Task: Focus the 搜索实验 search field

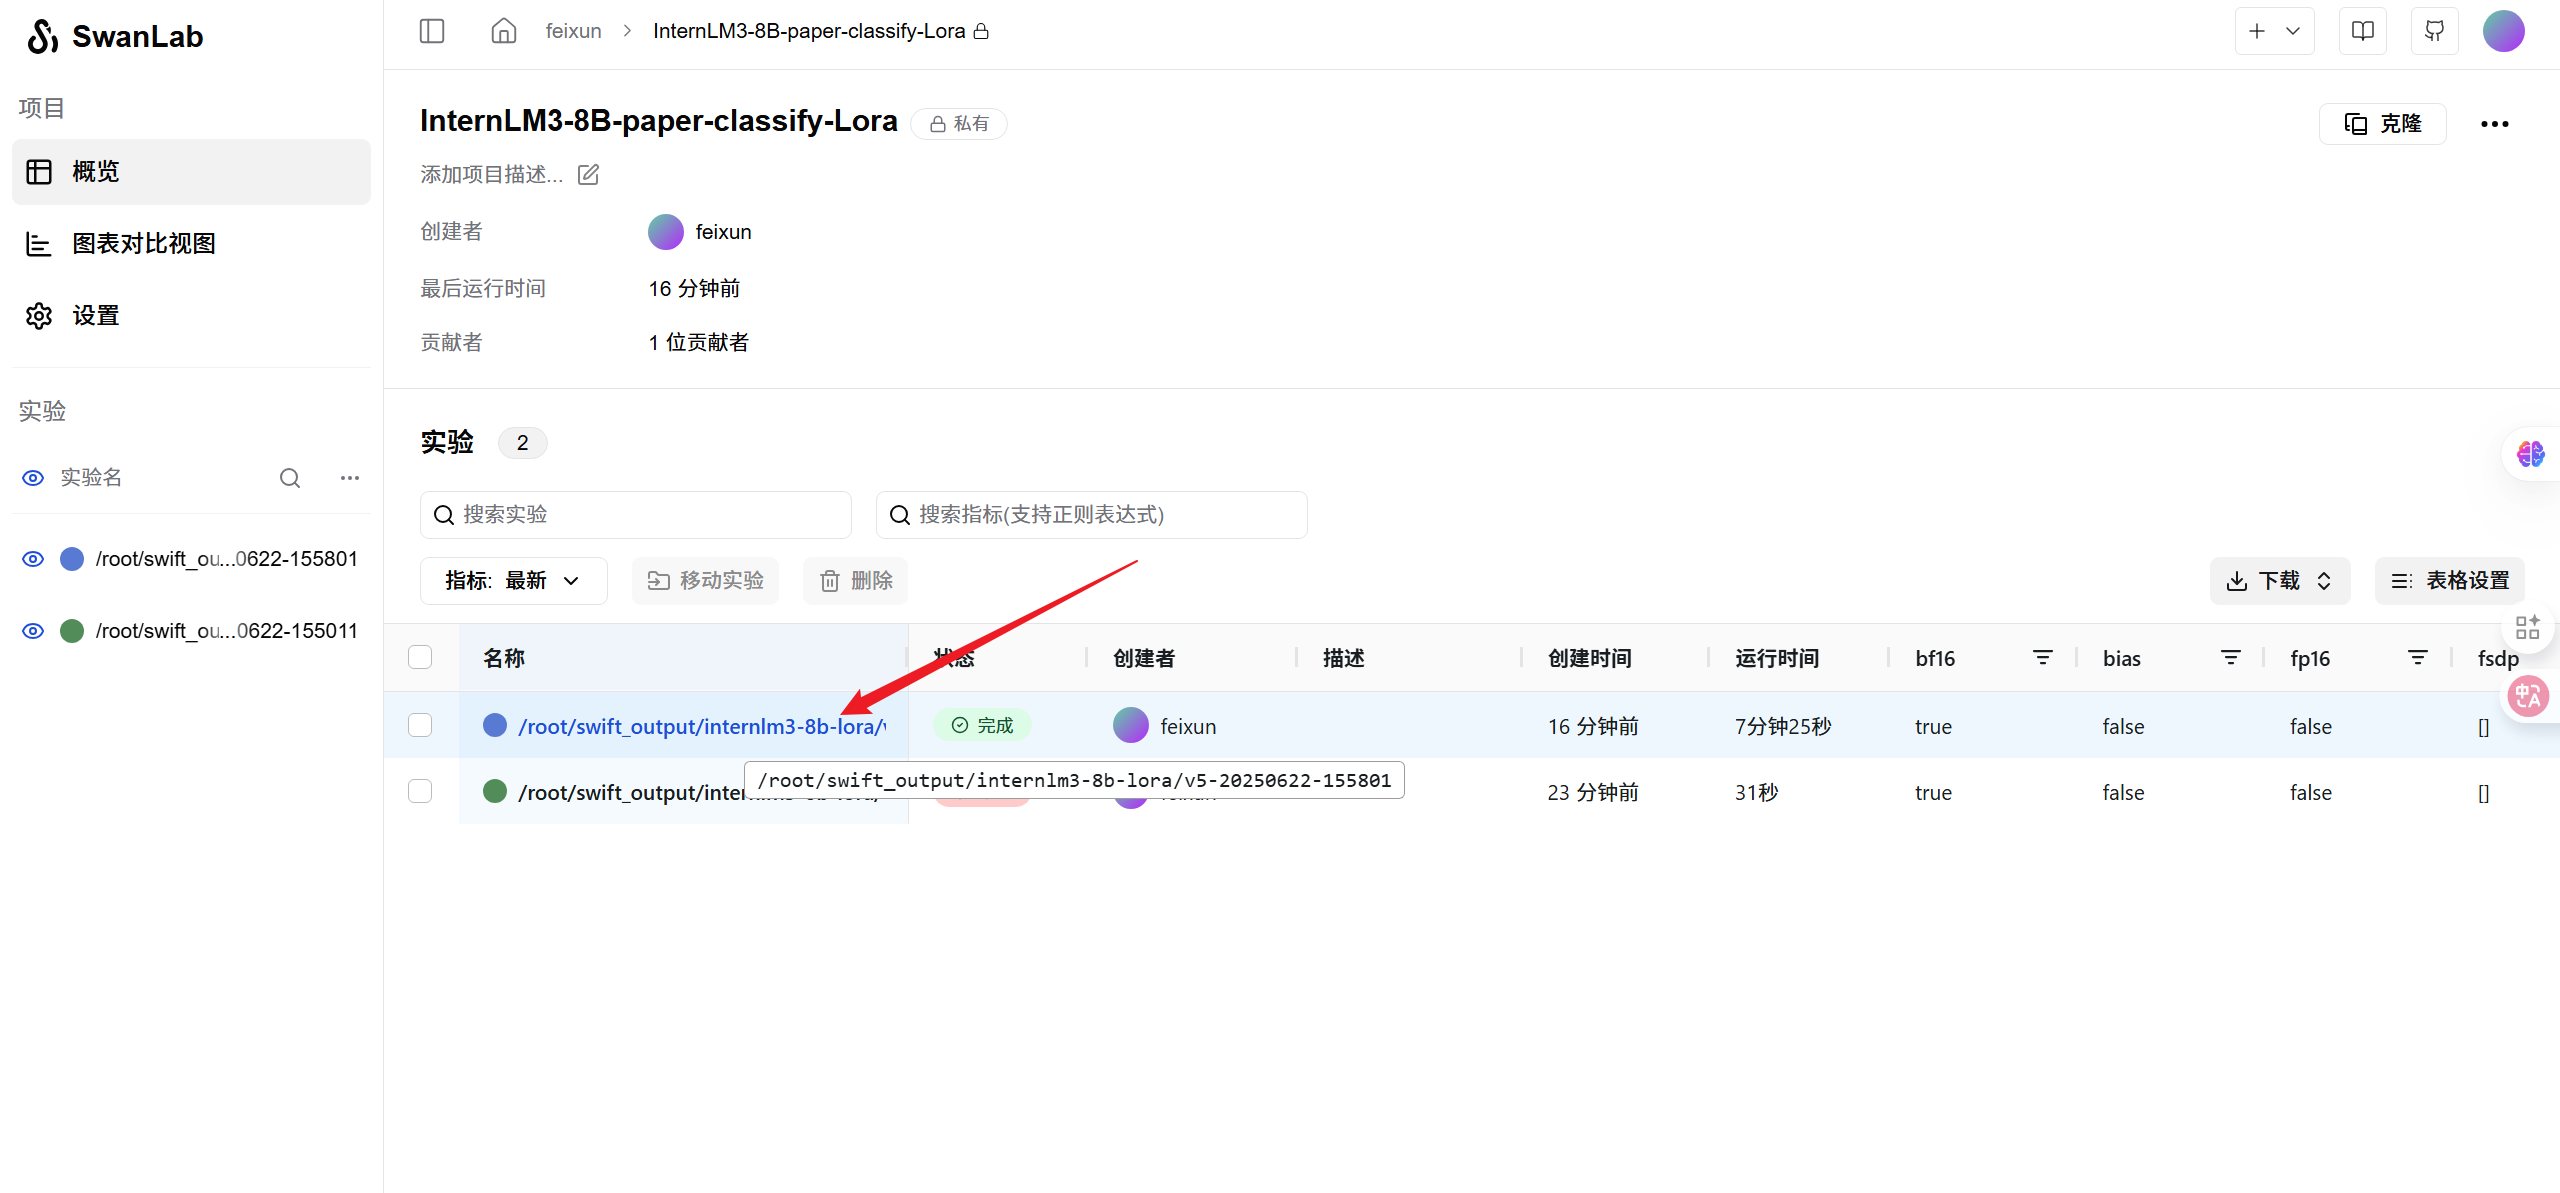Action: click(x=636, y=515)
